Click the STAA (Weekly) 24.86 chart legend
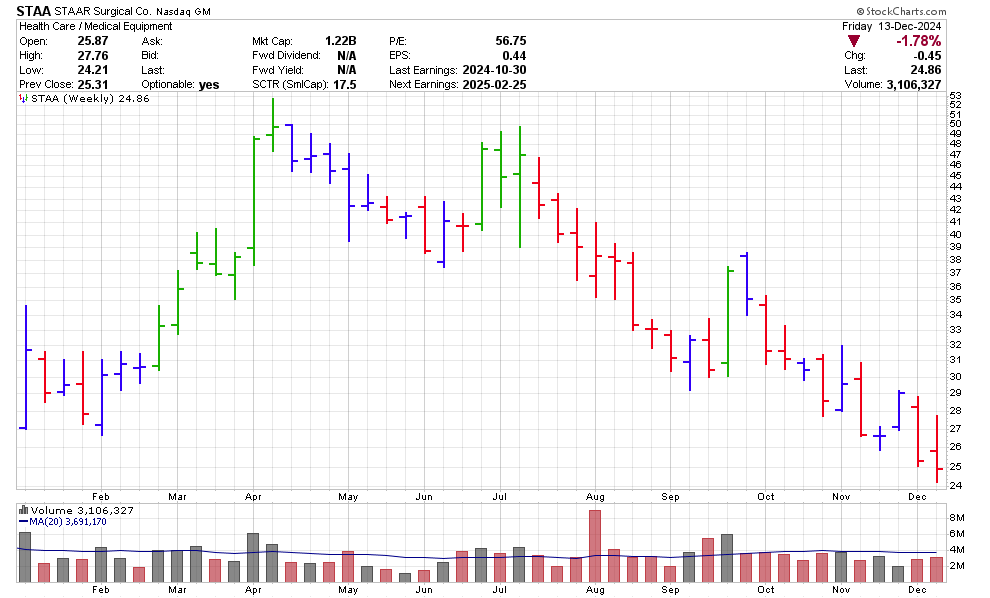 90,99
